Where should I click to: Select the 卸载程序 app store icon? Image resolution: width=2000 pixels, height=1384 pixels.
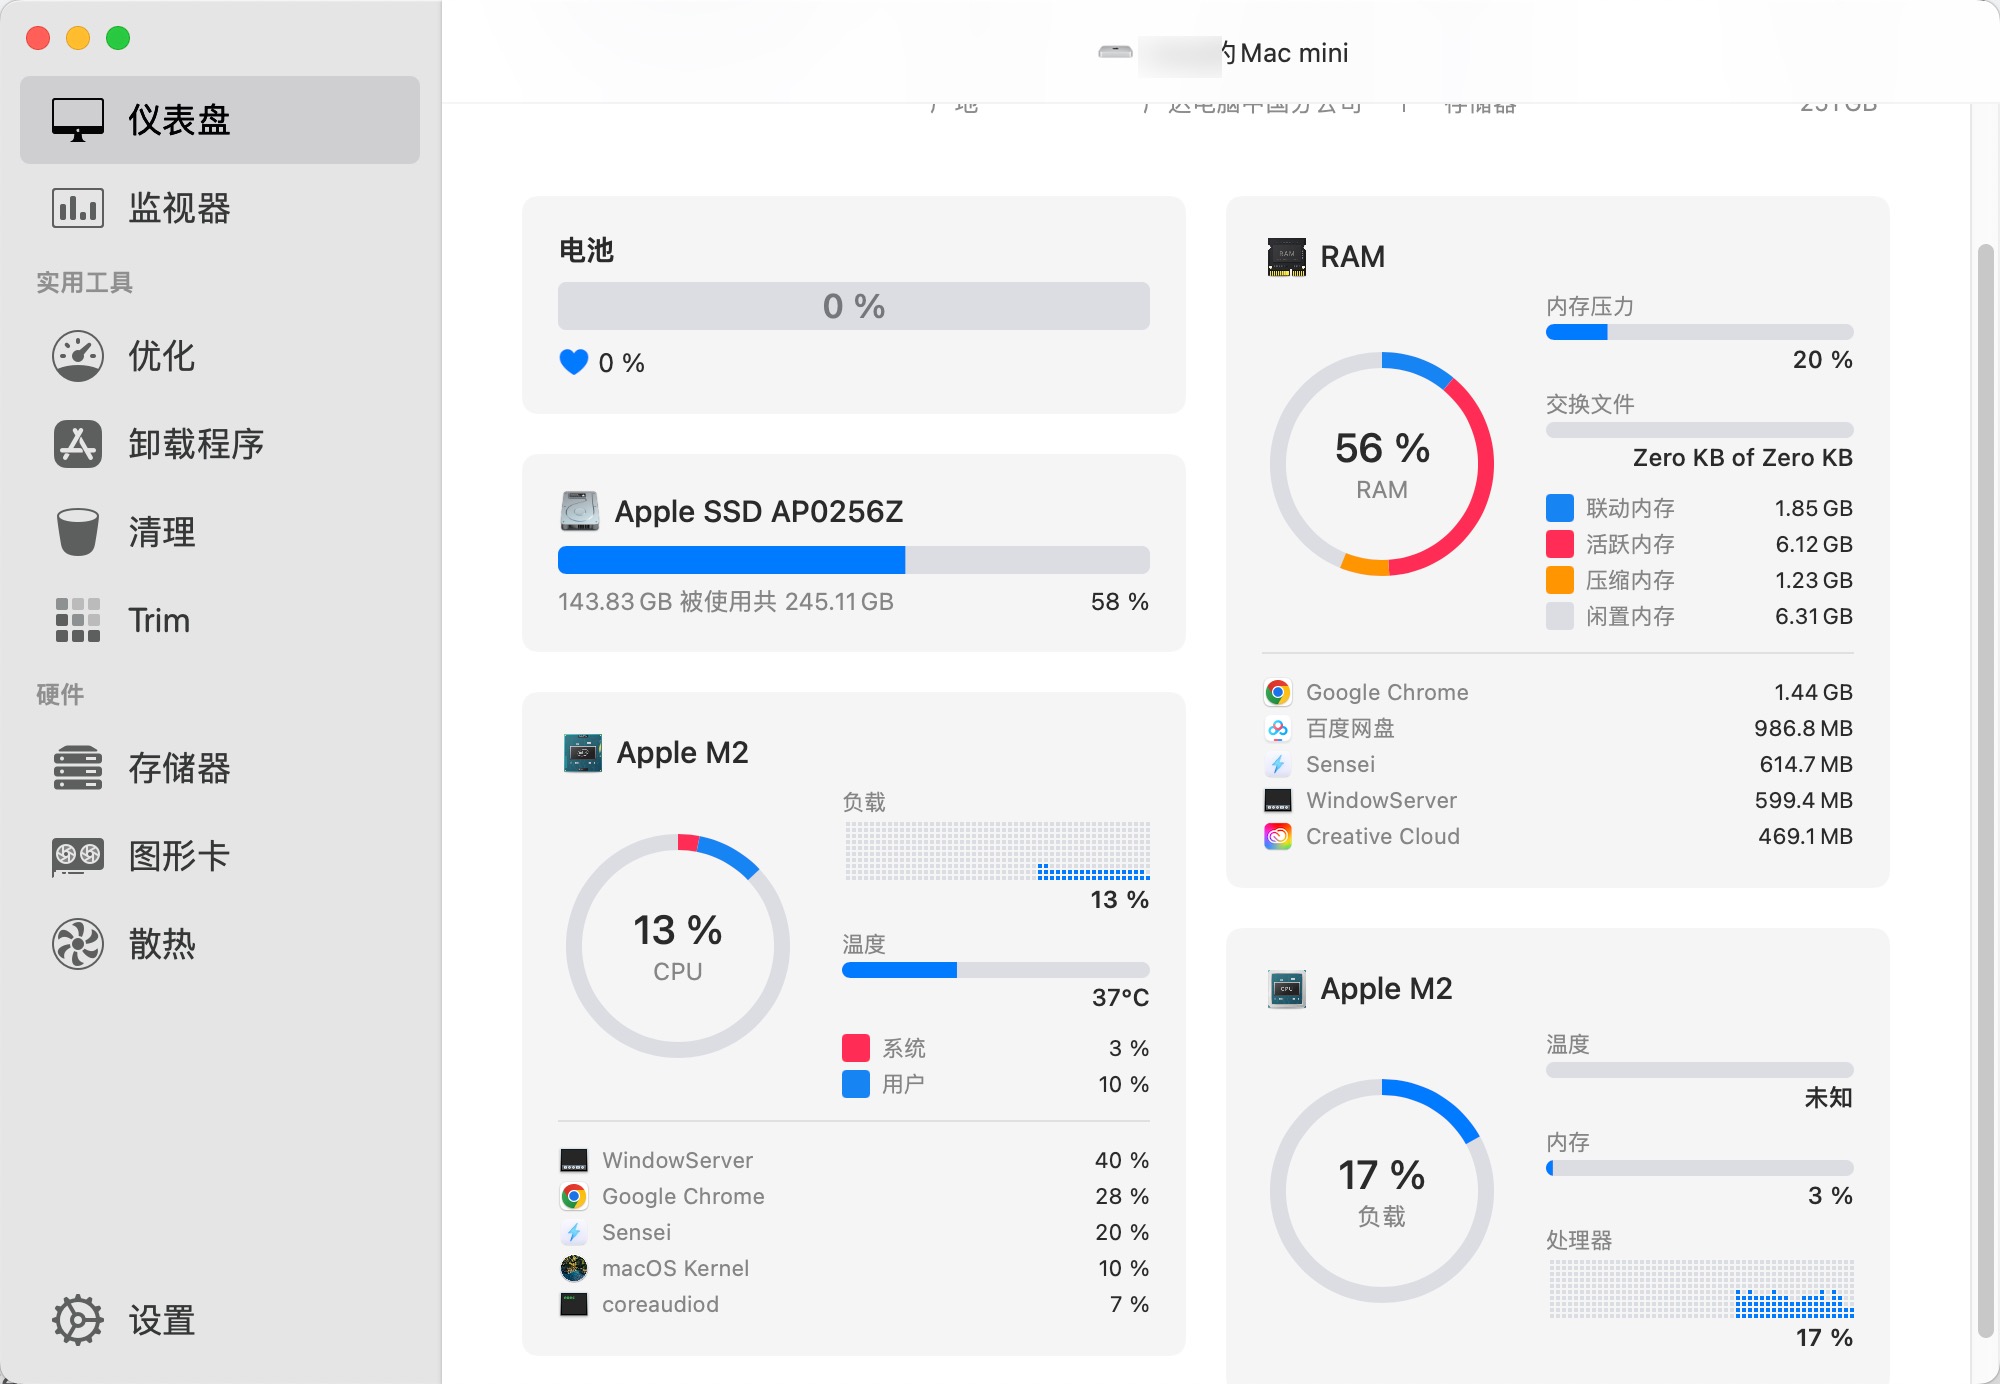coord(78,444)
